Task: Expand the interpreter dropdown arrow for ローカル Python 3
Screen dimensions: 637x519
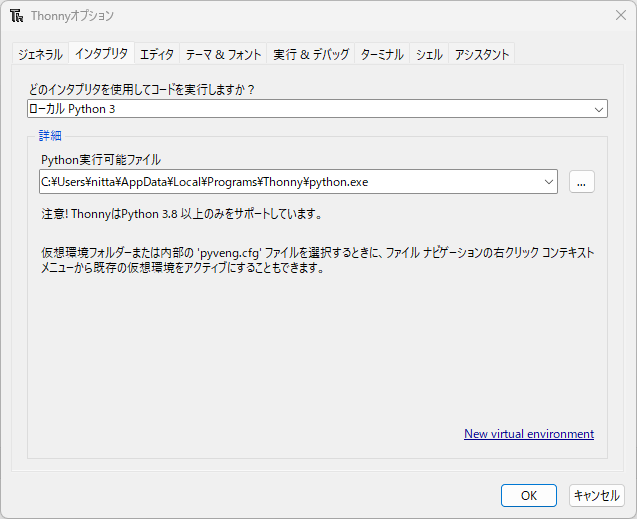Action: click(599, 109)
